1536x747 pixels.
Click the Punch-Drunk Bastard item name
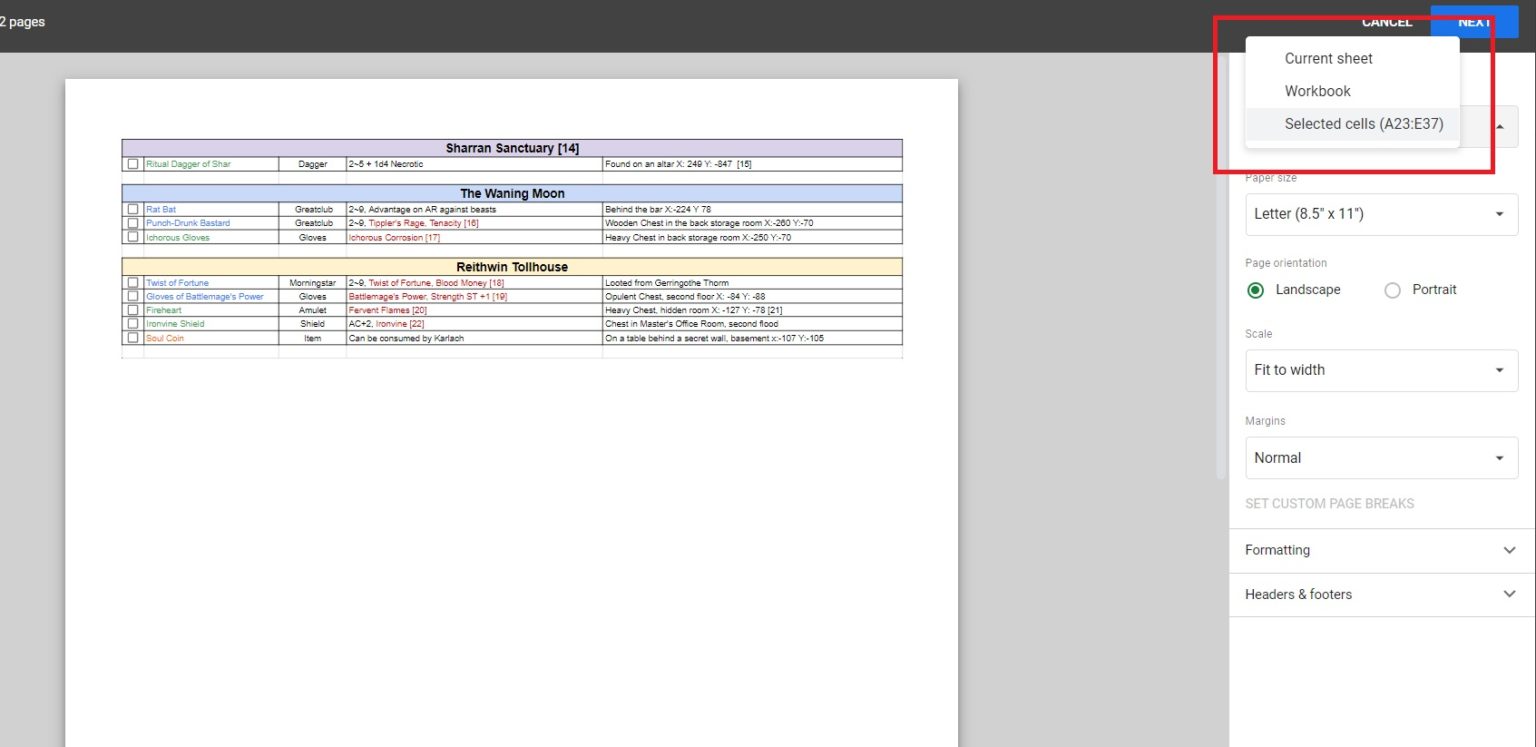188,223
